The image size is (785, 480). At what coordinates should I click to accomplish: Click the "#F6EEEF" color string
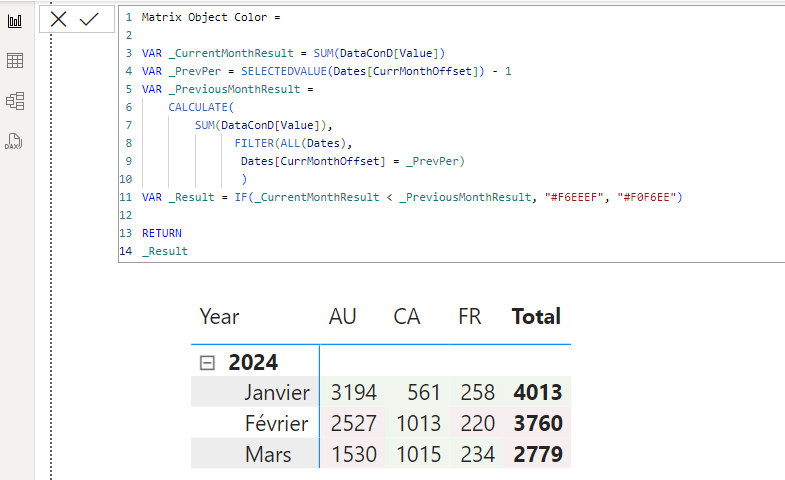tap(574, 197)
